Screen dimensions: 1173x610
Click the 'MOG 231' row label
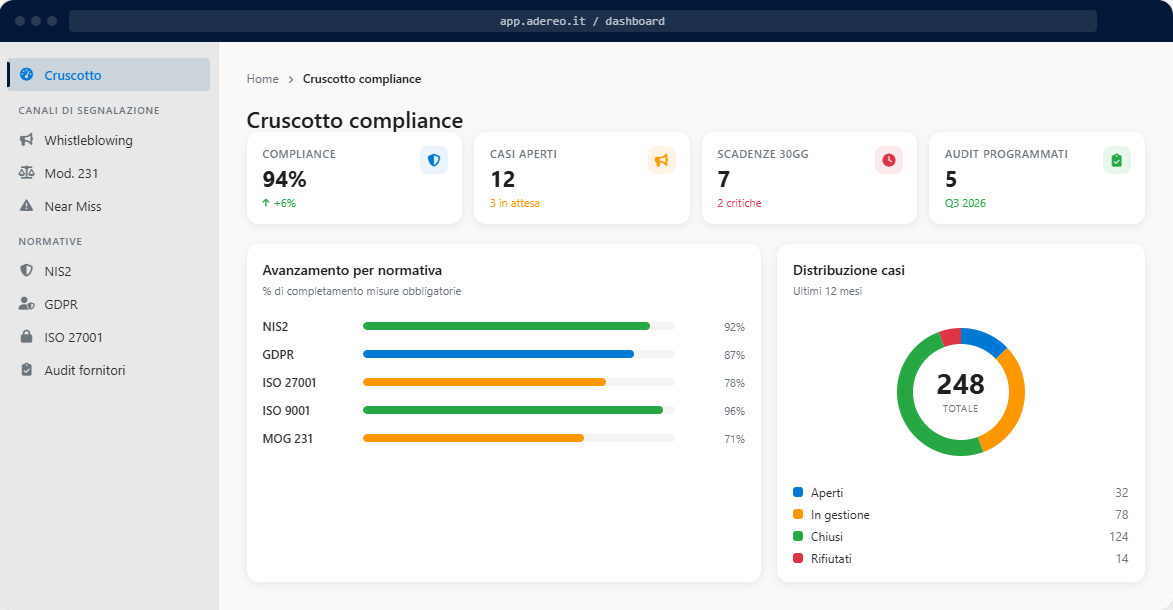coord(287,439)
